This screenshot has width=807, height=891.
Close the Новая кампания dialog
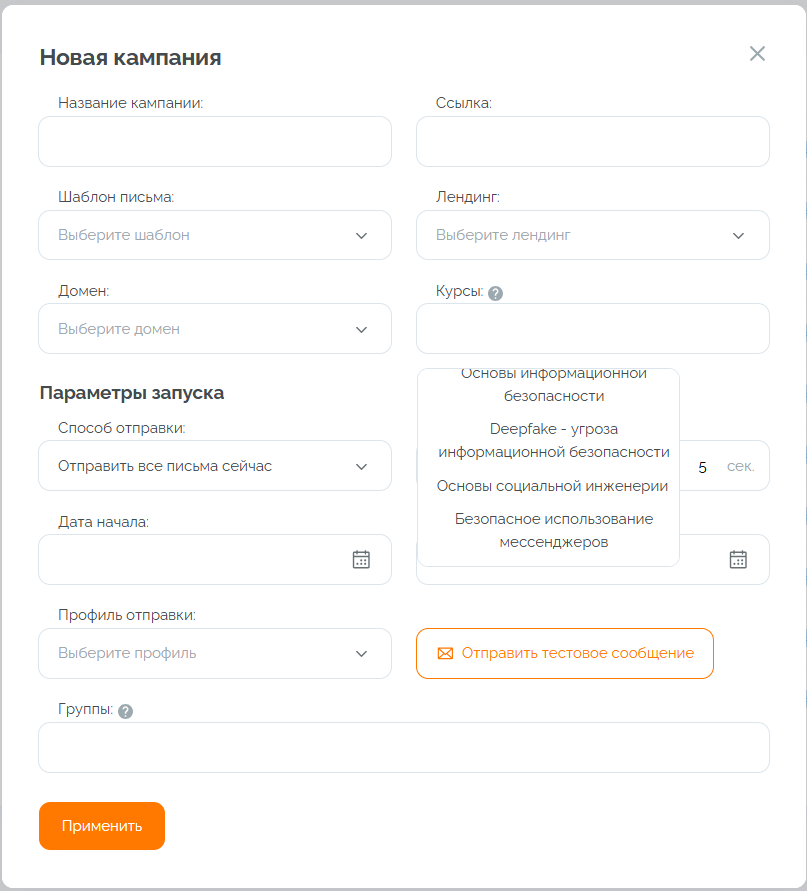[x=757, y=54]
